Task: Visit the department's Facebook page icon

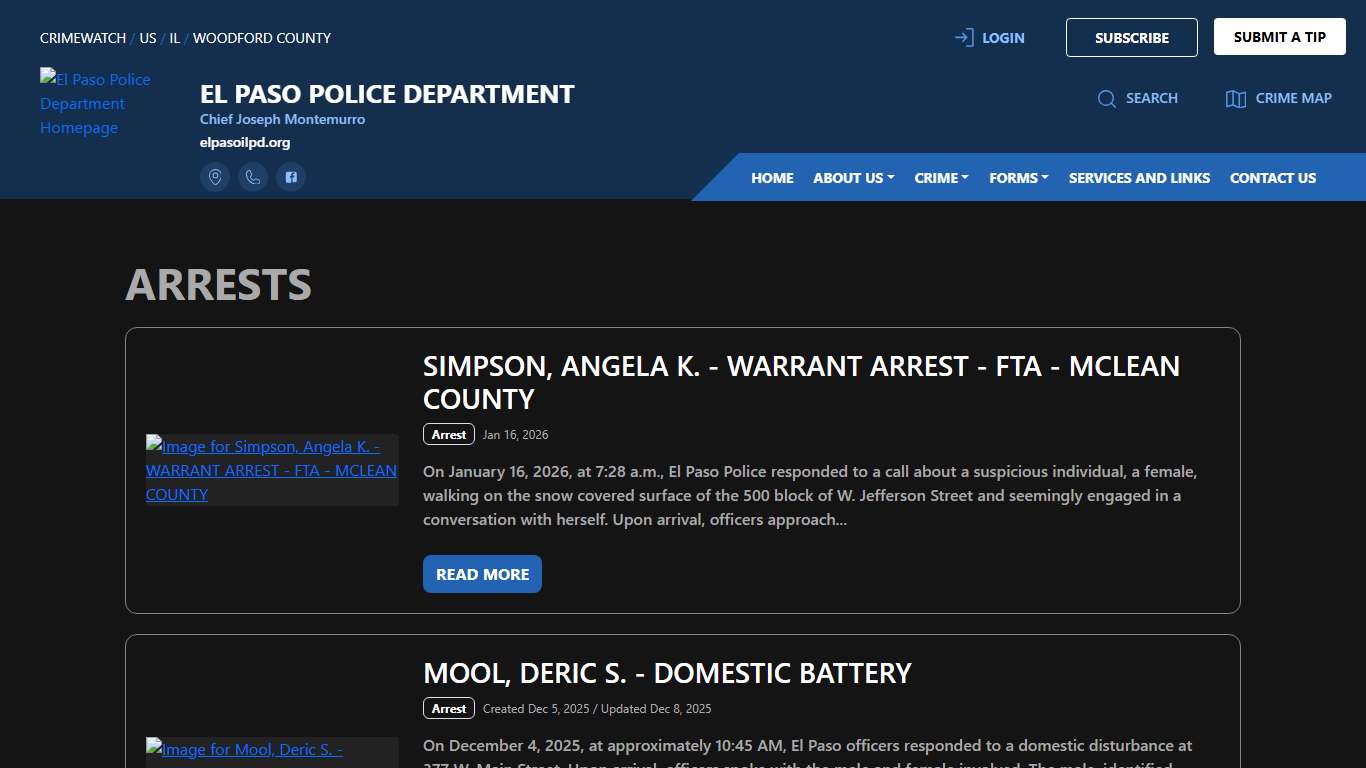Action: click(291, 176)
